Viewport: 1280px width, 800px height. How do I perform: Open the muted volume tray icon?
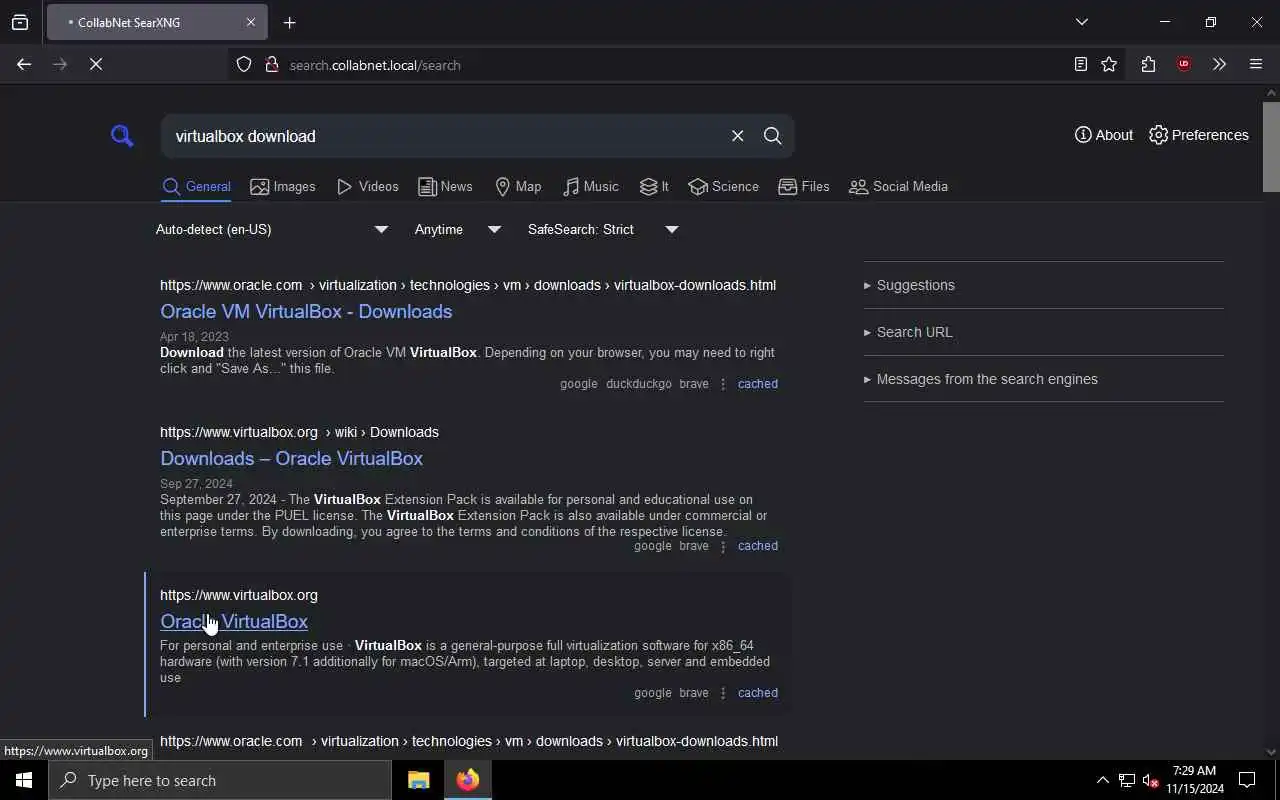(x=1151, y=781)
